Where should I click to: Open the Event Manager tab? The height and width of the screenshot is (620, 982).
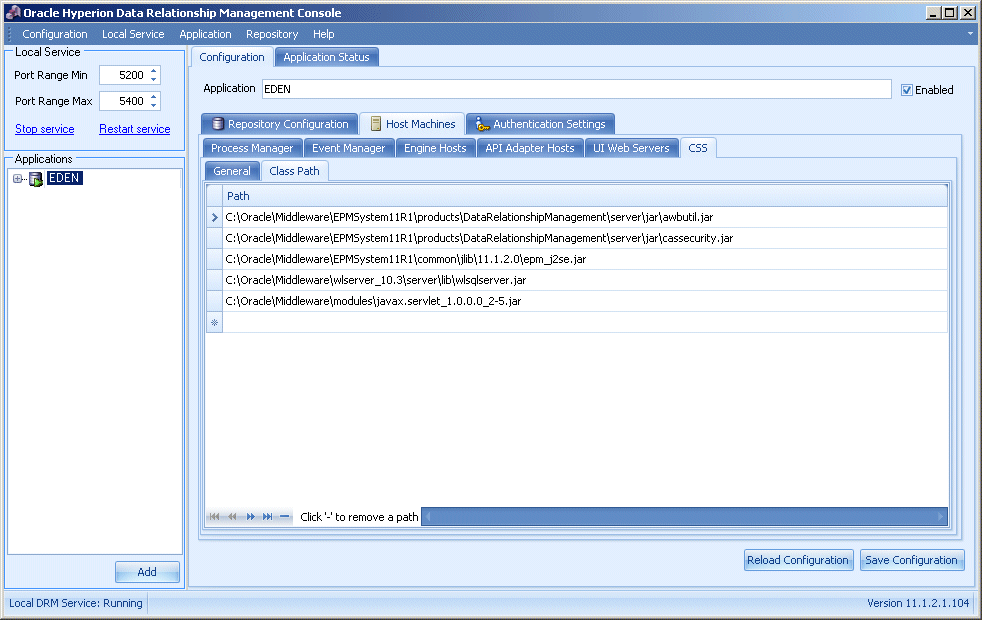[x=349, y=148]
